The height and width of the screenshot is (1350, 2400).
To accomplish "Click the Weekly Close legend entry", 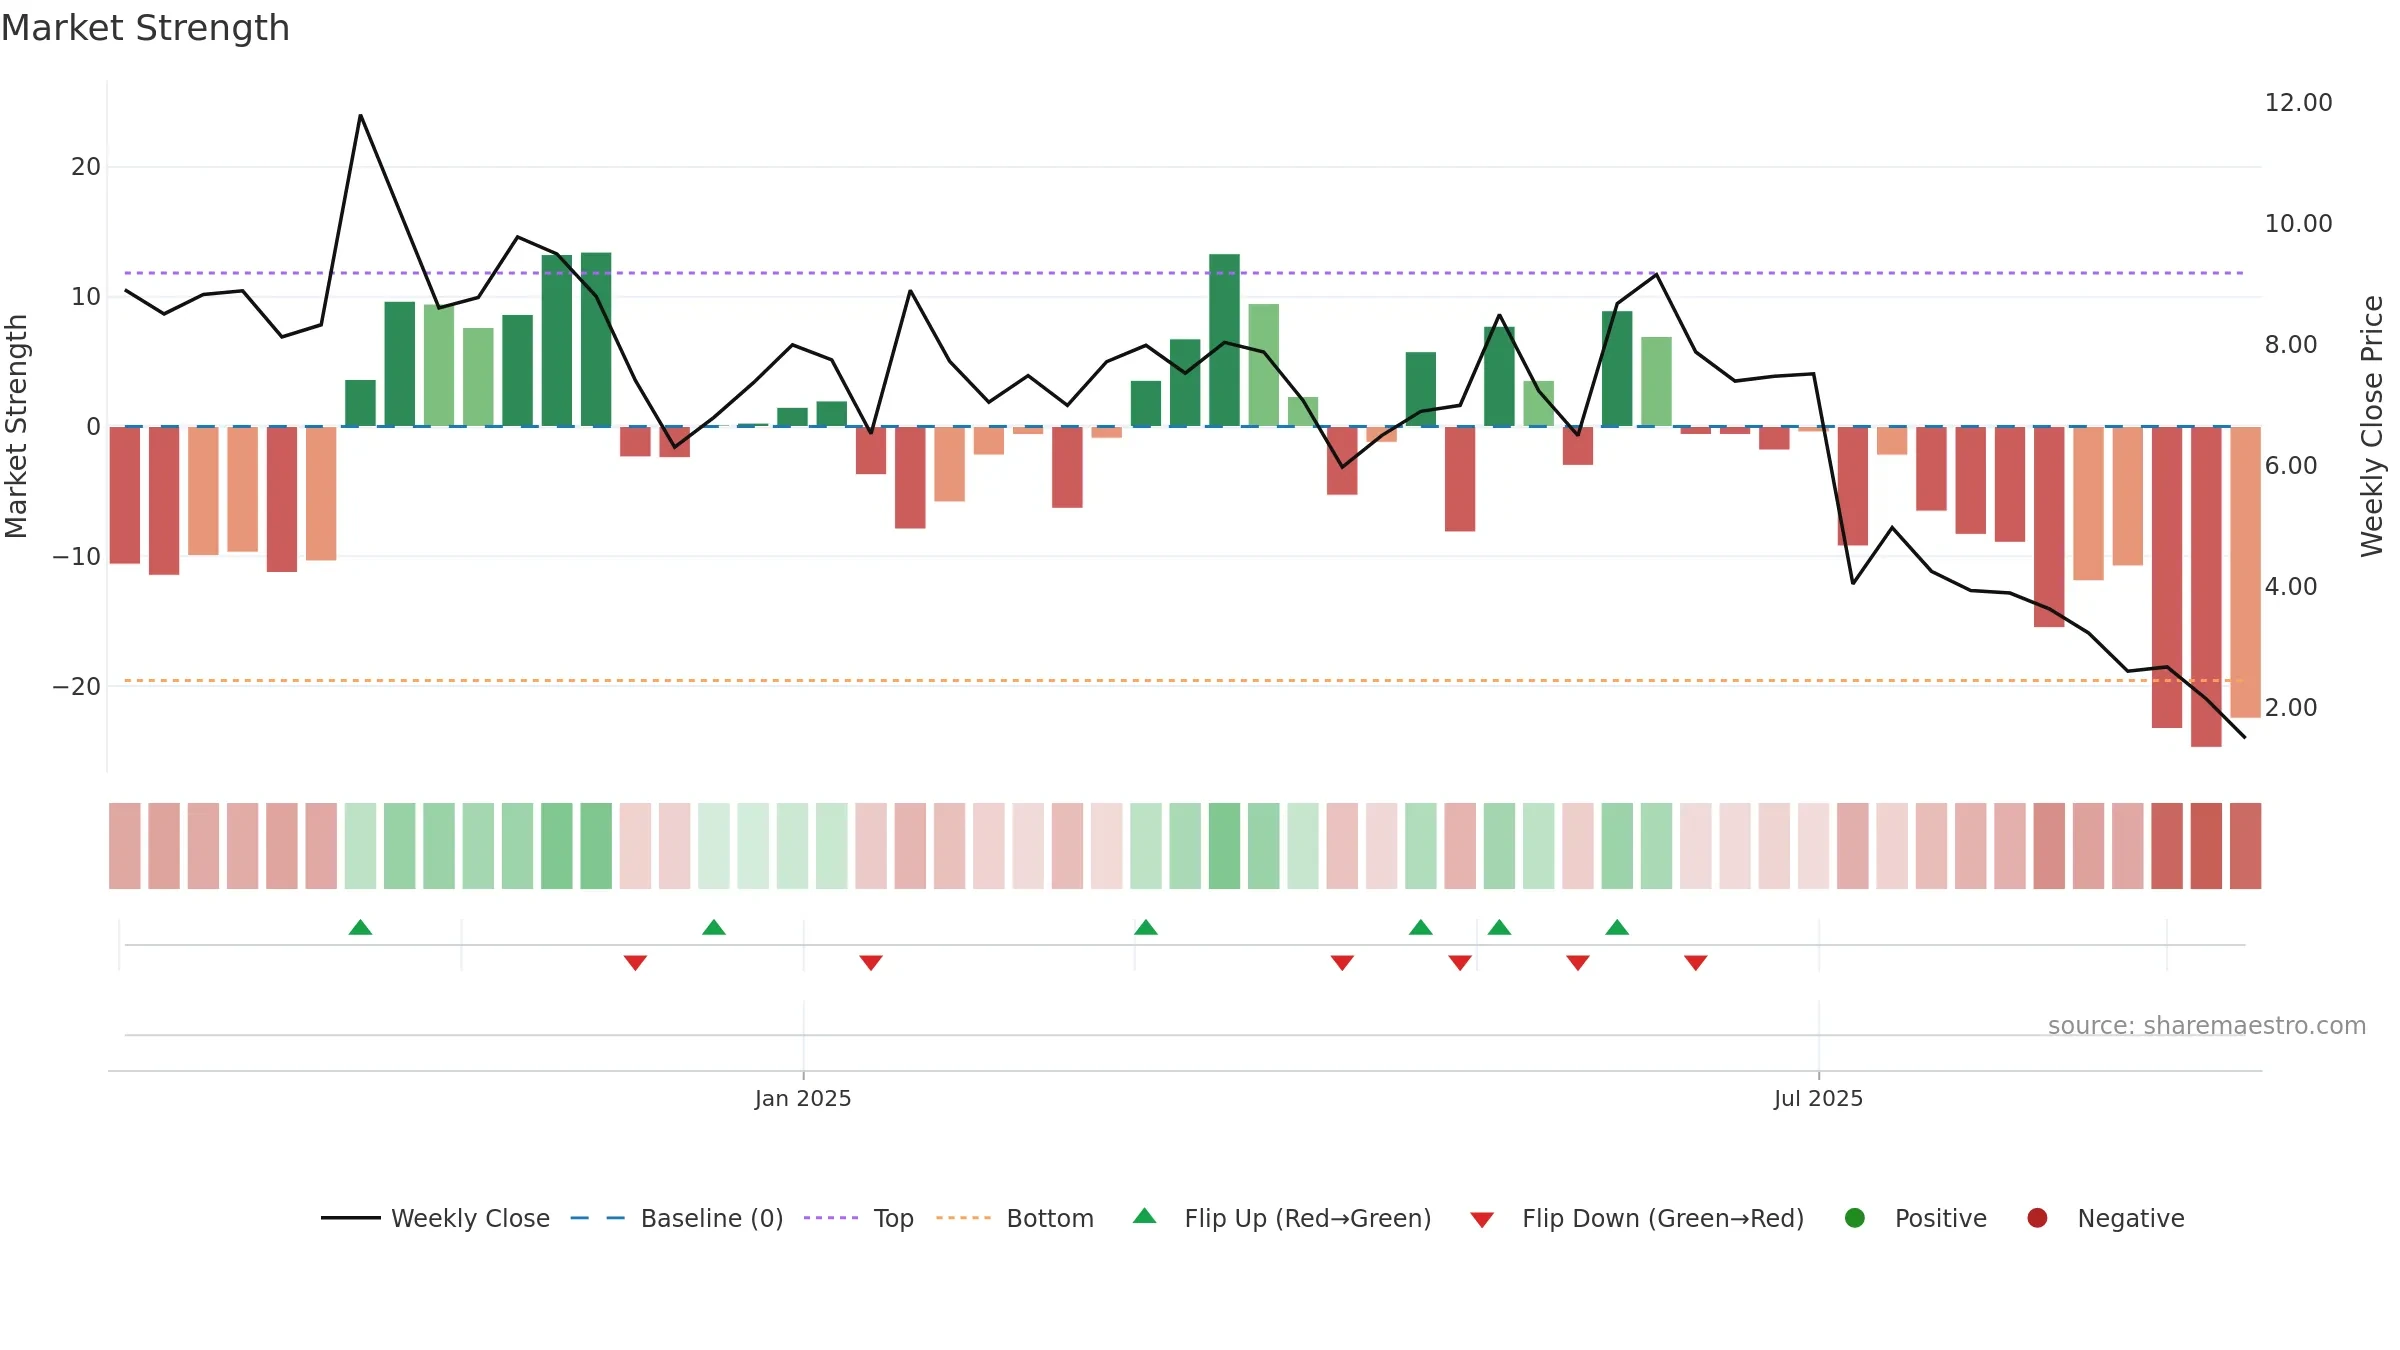I will click(435, 1218).
